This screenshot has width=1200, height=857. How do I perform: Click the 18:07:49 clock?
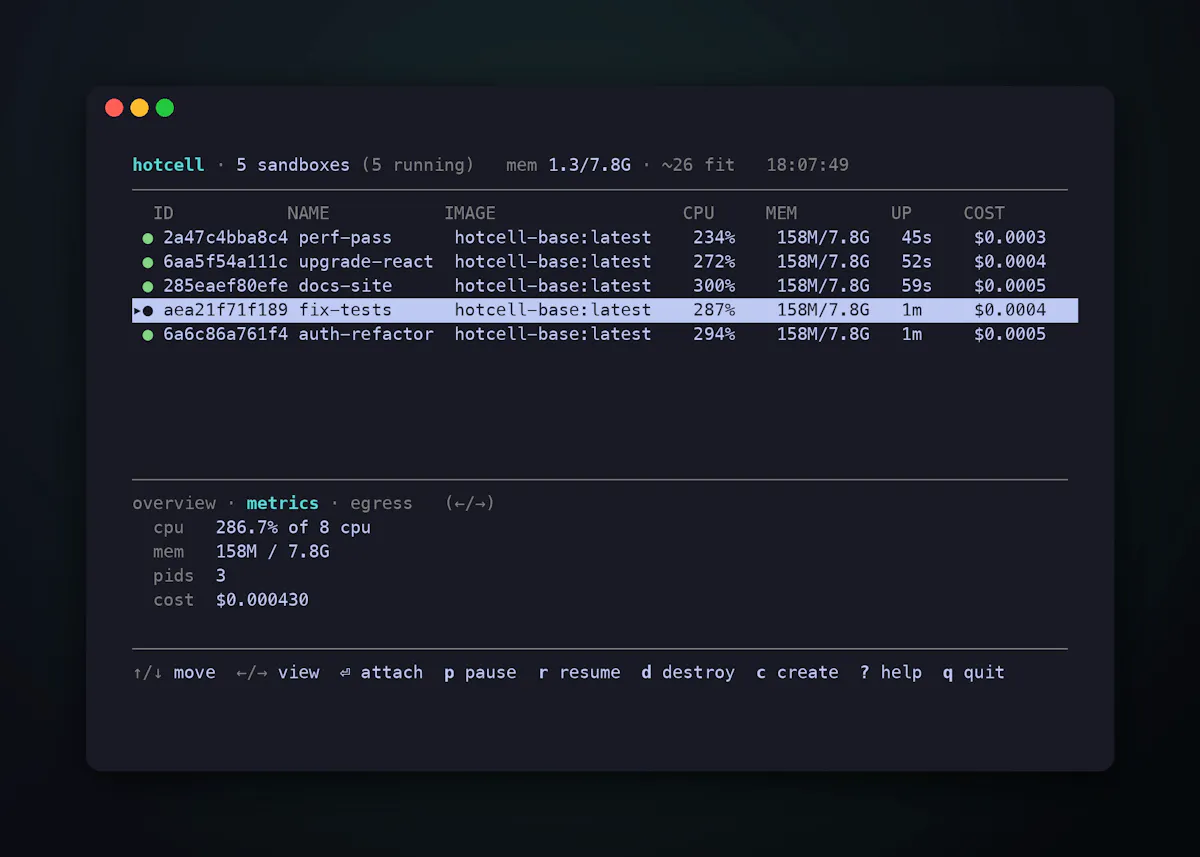coord(808,165)
